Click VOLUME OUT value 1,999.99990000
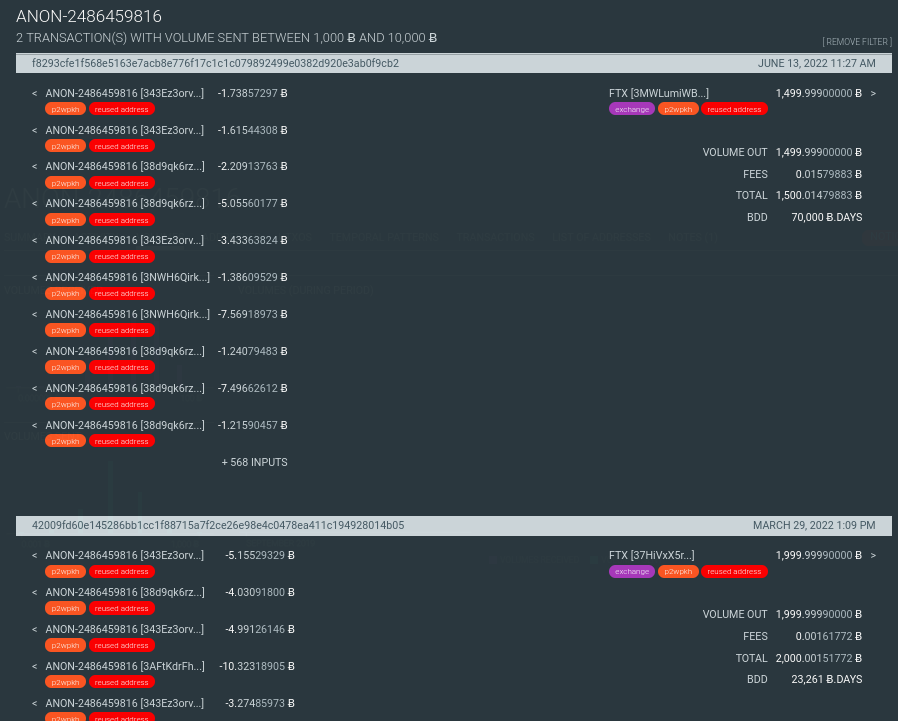 click(x=819, y=614)
